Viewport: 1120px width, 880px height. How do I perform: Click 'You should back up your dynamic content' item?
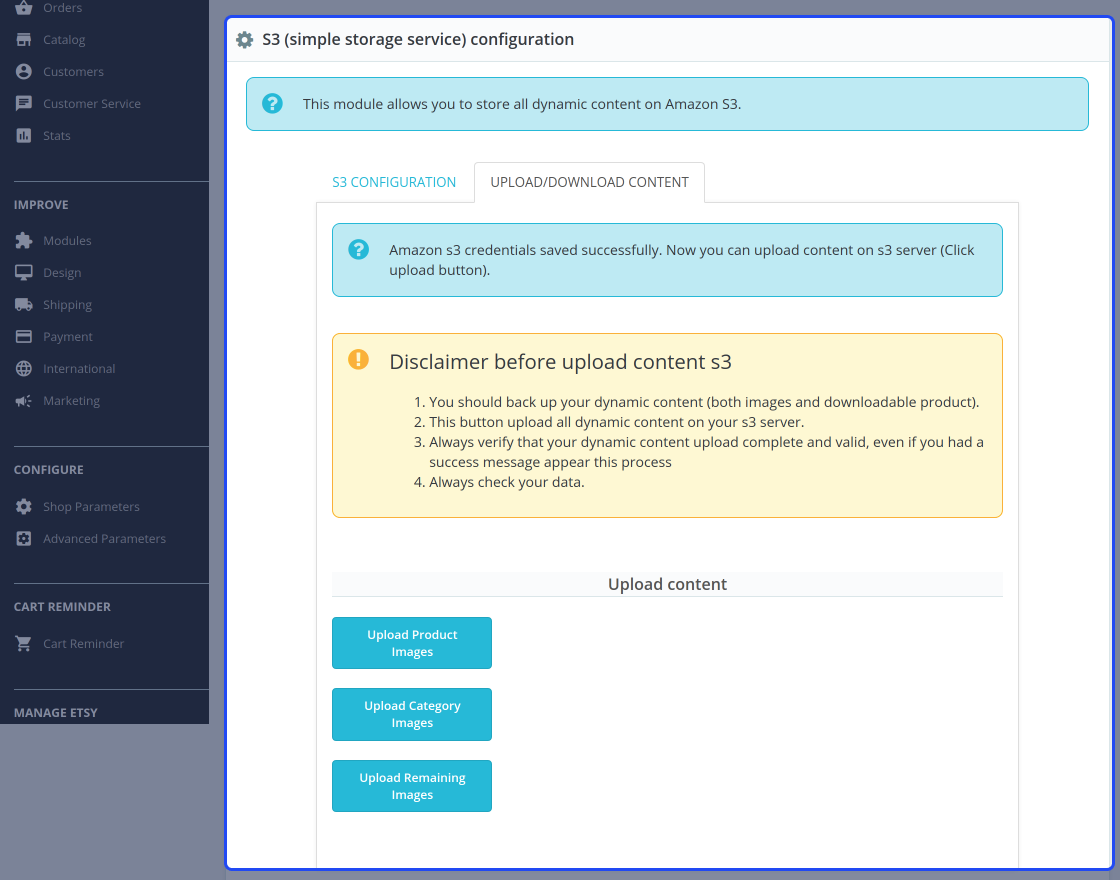tap(704, 402)
